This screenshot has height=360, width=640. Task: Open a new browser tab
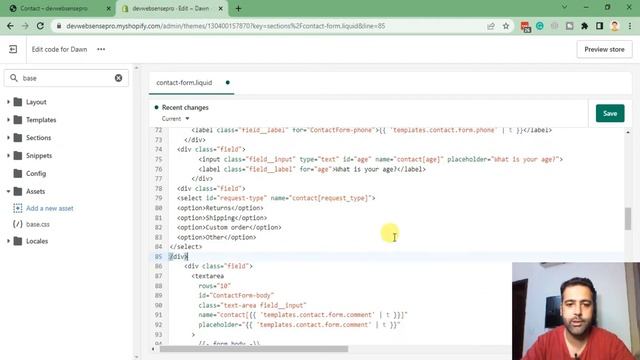tap(238, 8)
